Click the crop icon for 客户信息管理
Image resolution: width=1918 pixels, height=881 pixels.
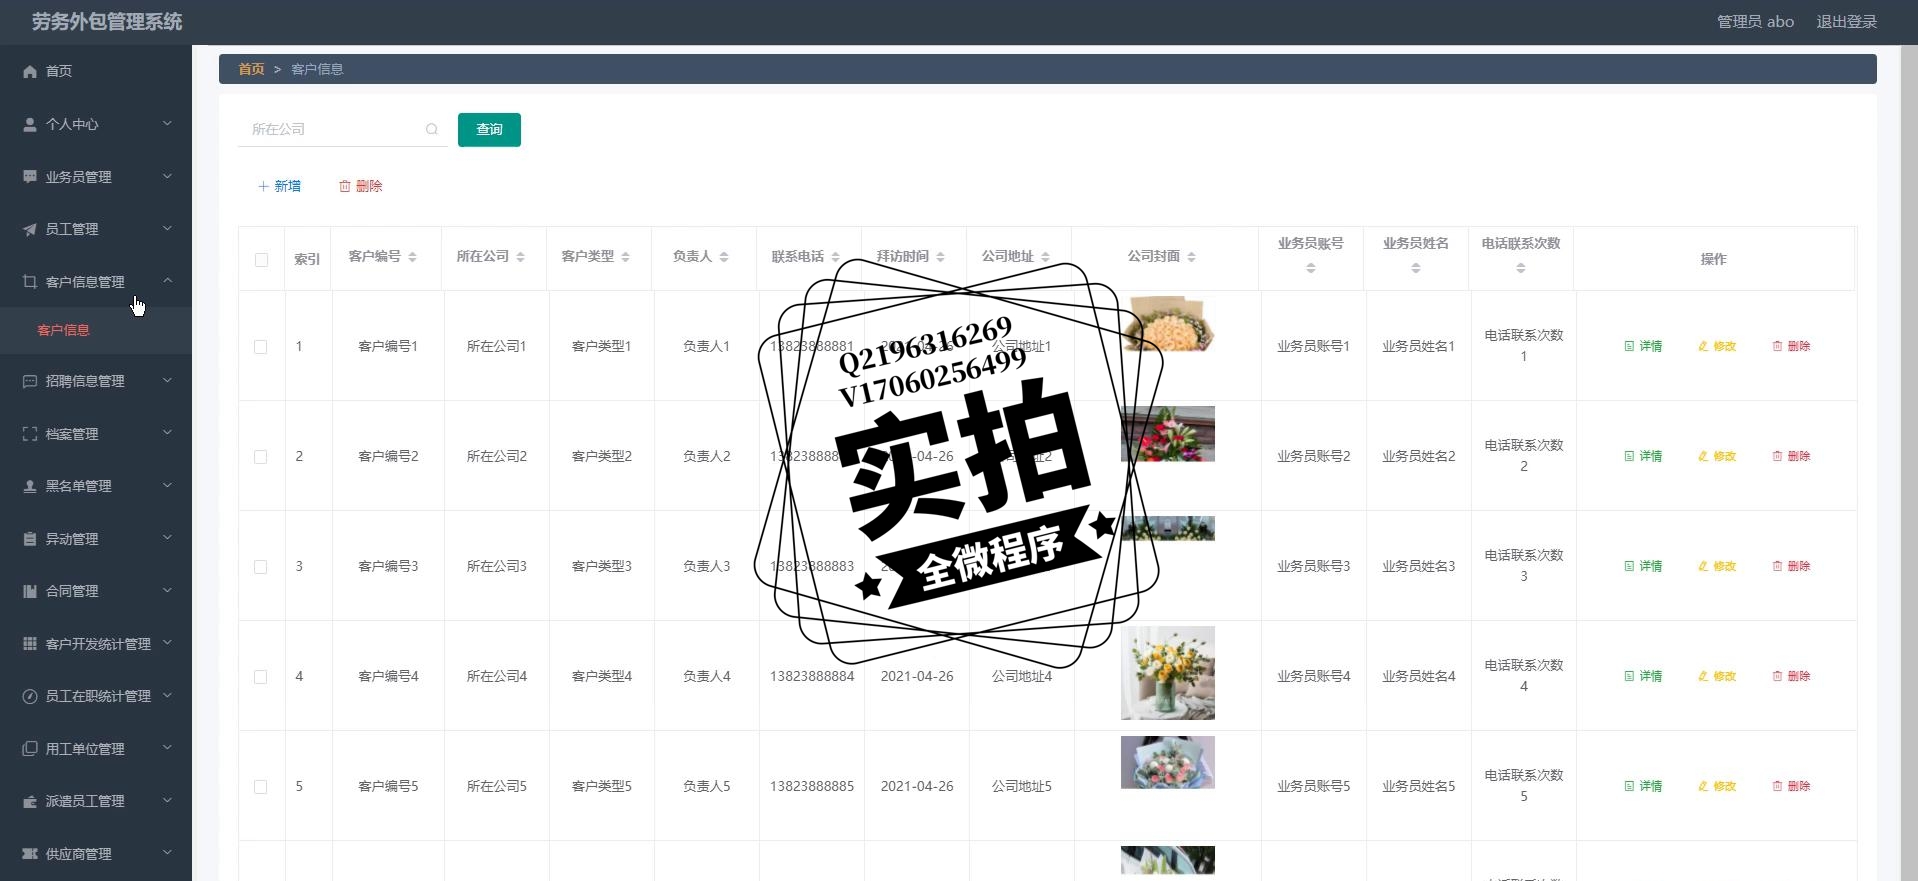click(30, 282)
